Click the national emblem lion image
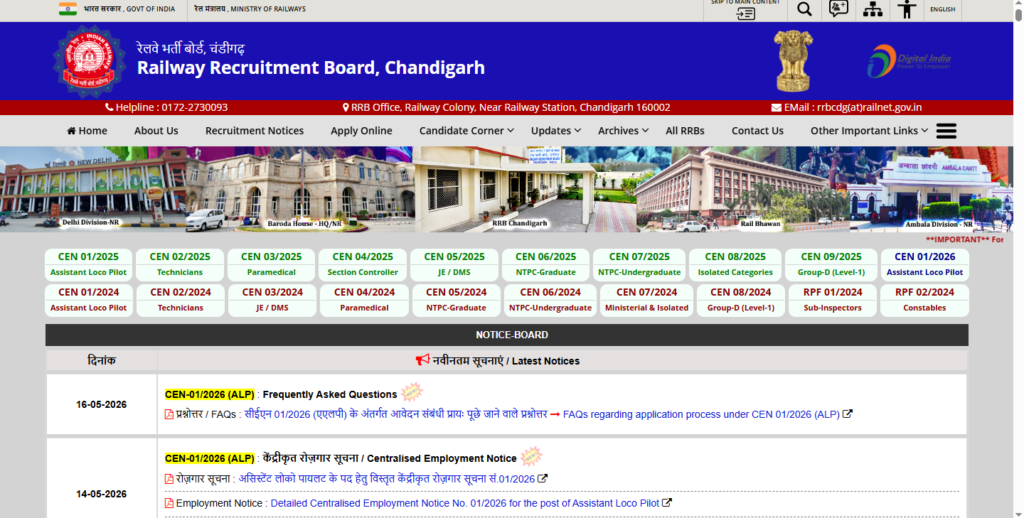 click(x=793, y=61)
